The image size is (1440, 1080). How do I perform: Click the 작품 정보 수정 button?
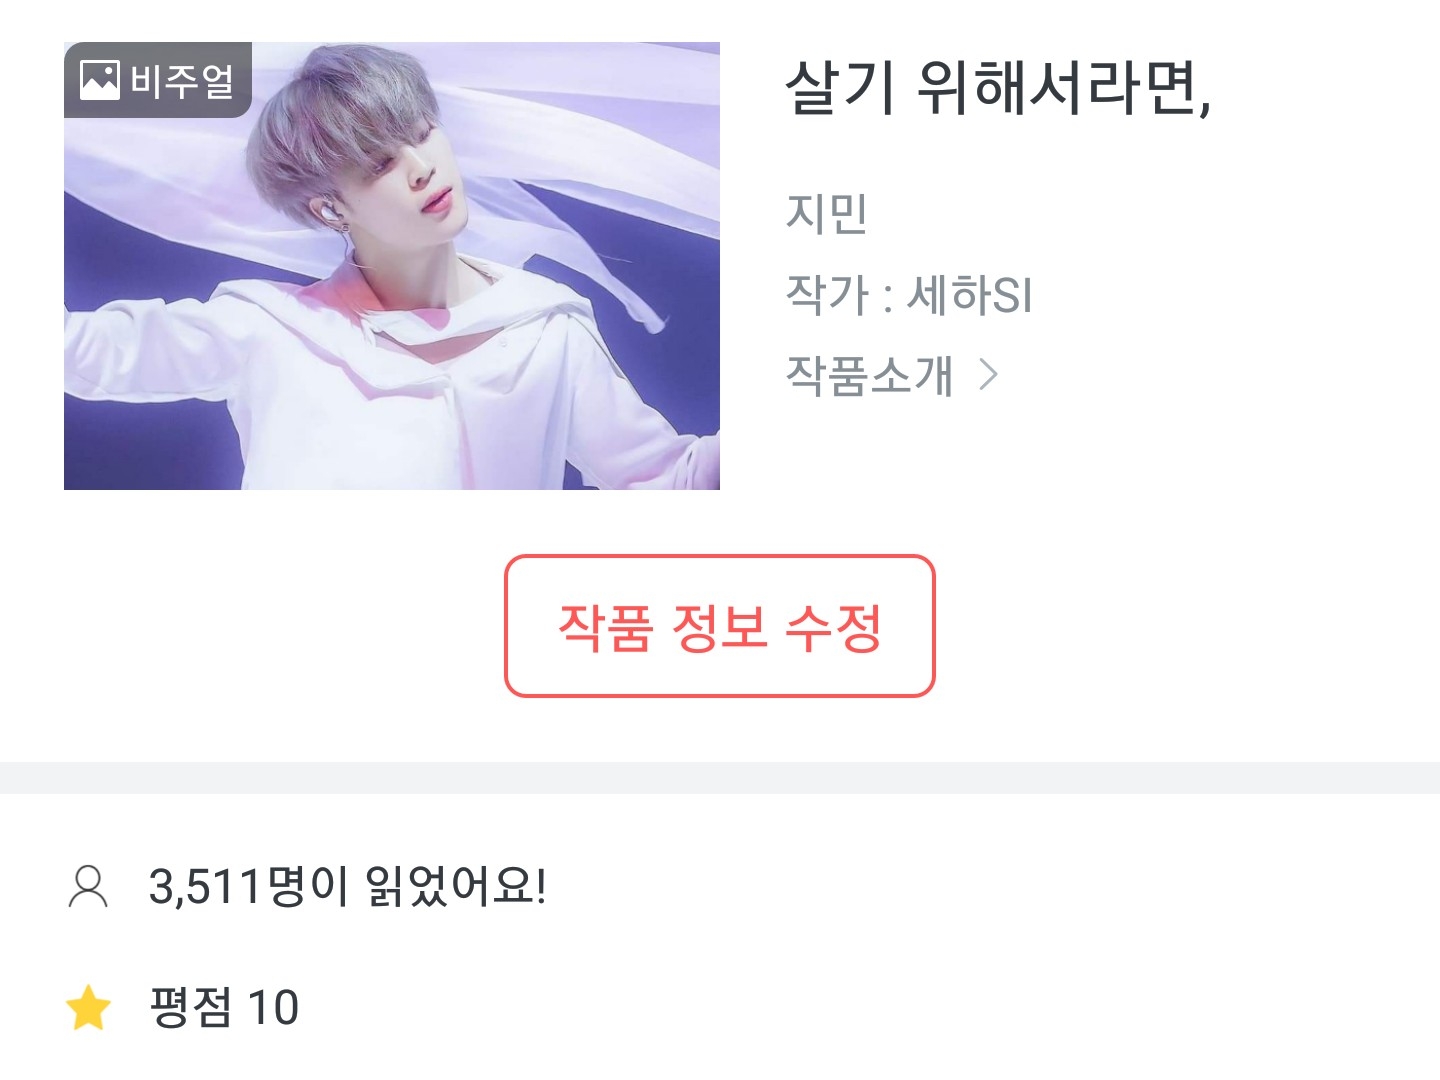coord(720,626)
